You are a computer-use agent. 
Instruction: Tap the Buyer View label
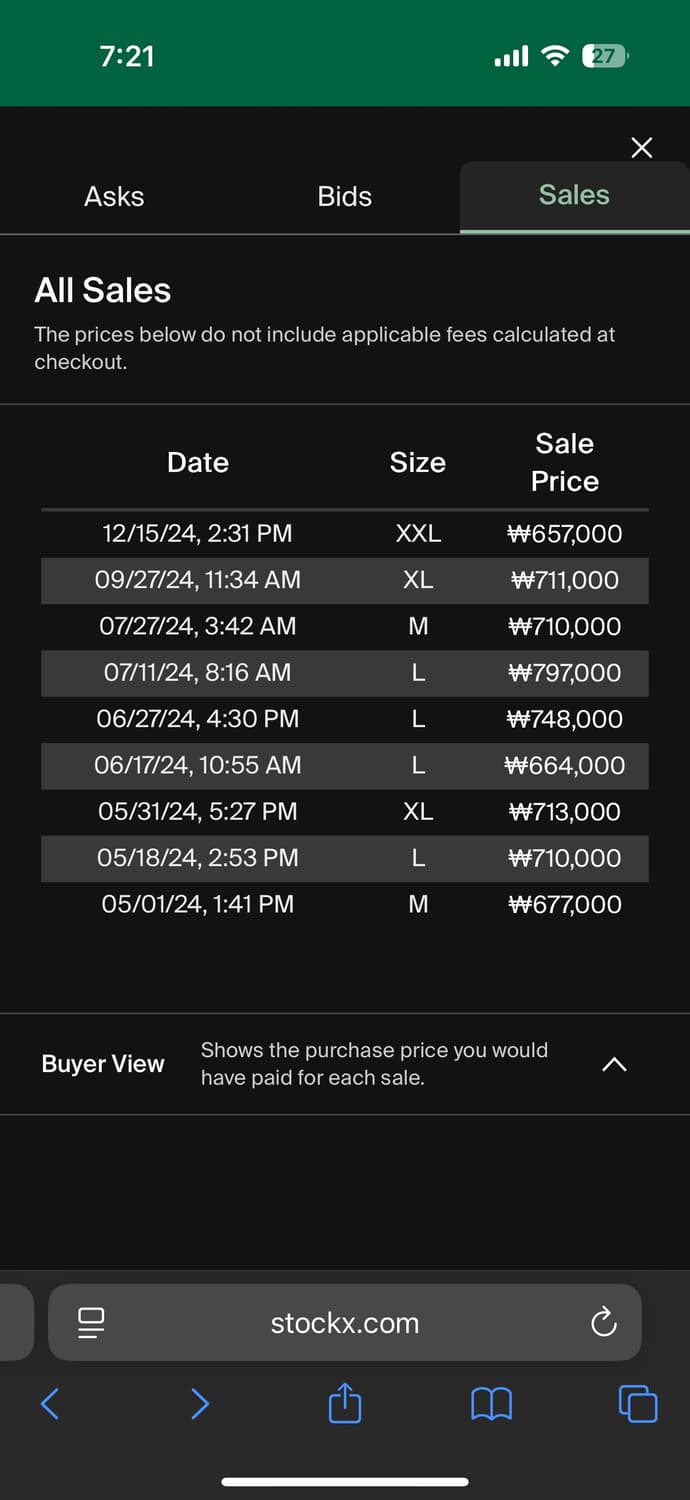[103, 1064]
